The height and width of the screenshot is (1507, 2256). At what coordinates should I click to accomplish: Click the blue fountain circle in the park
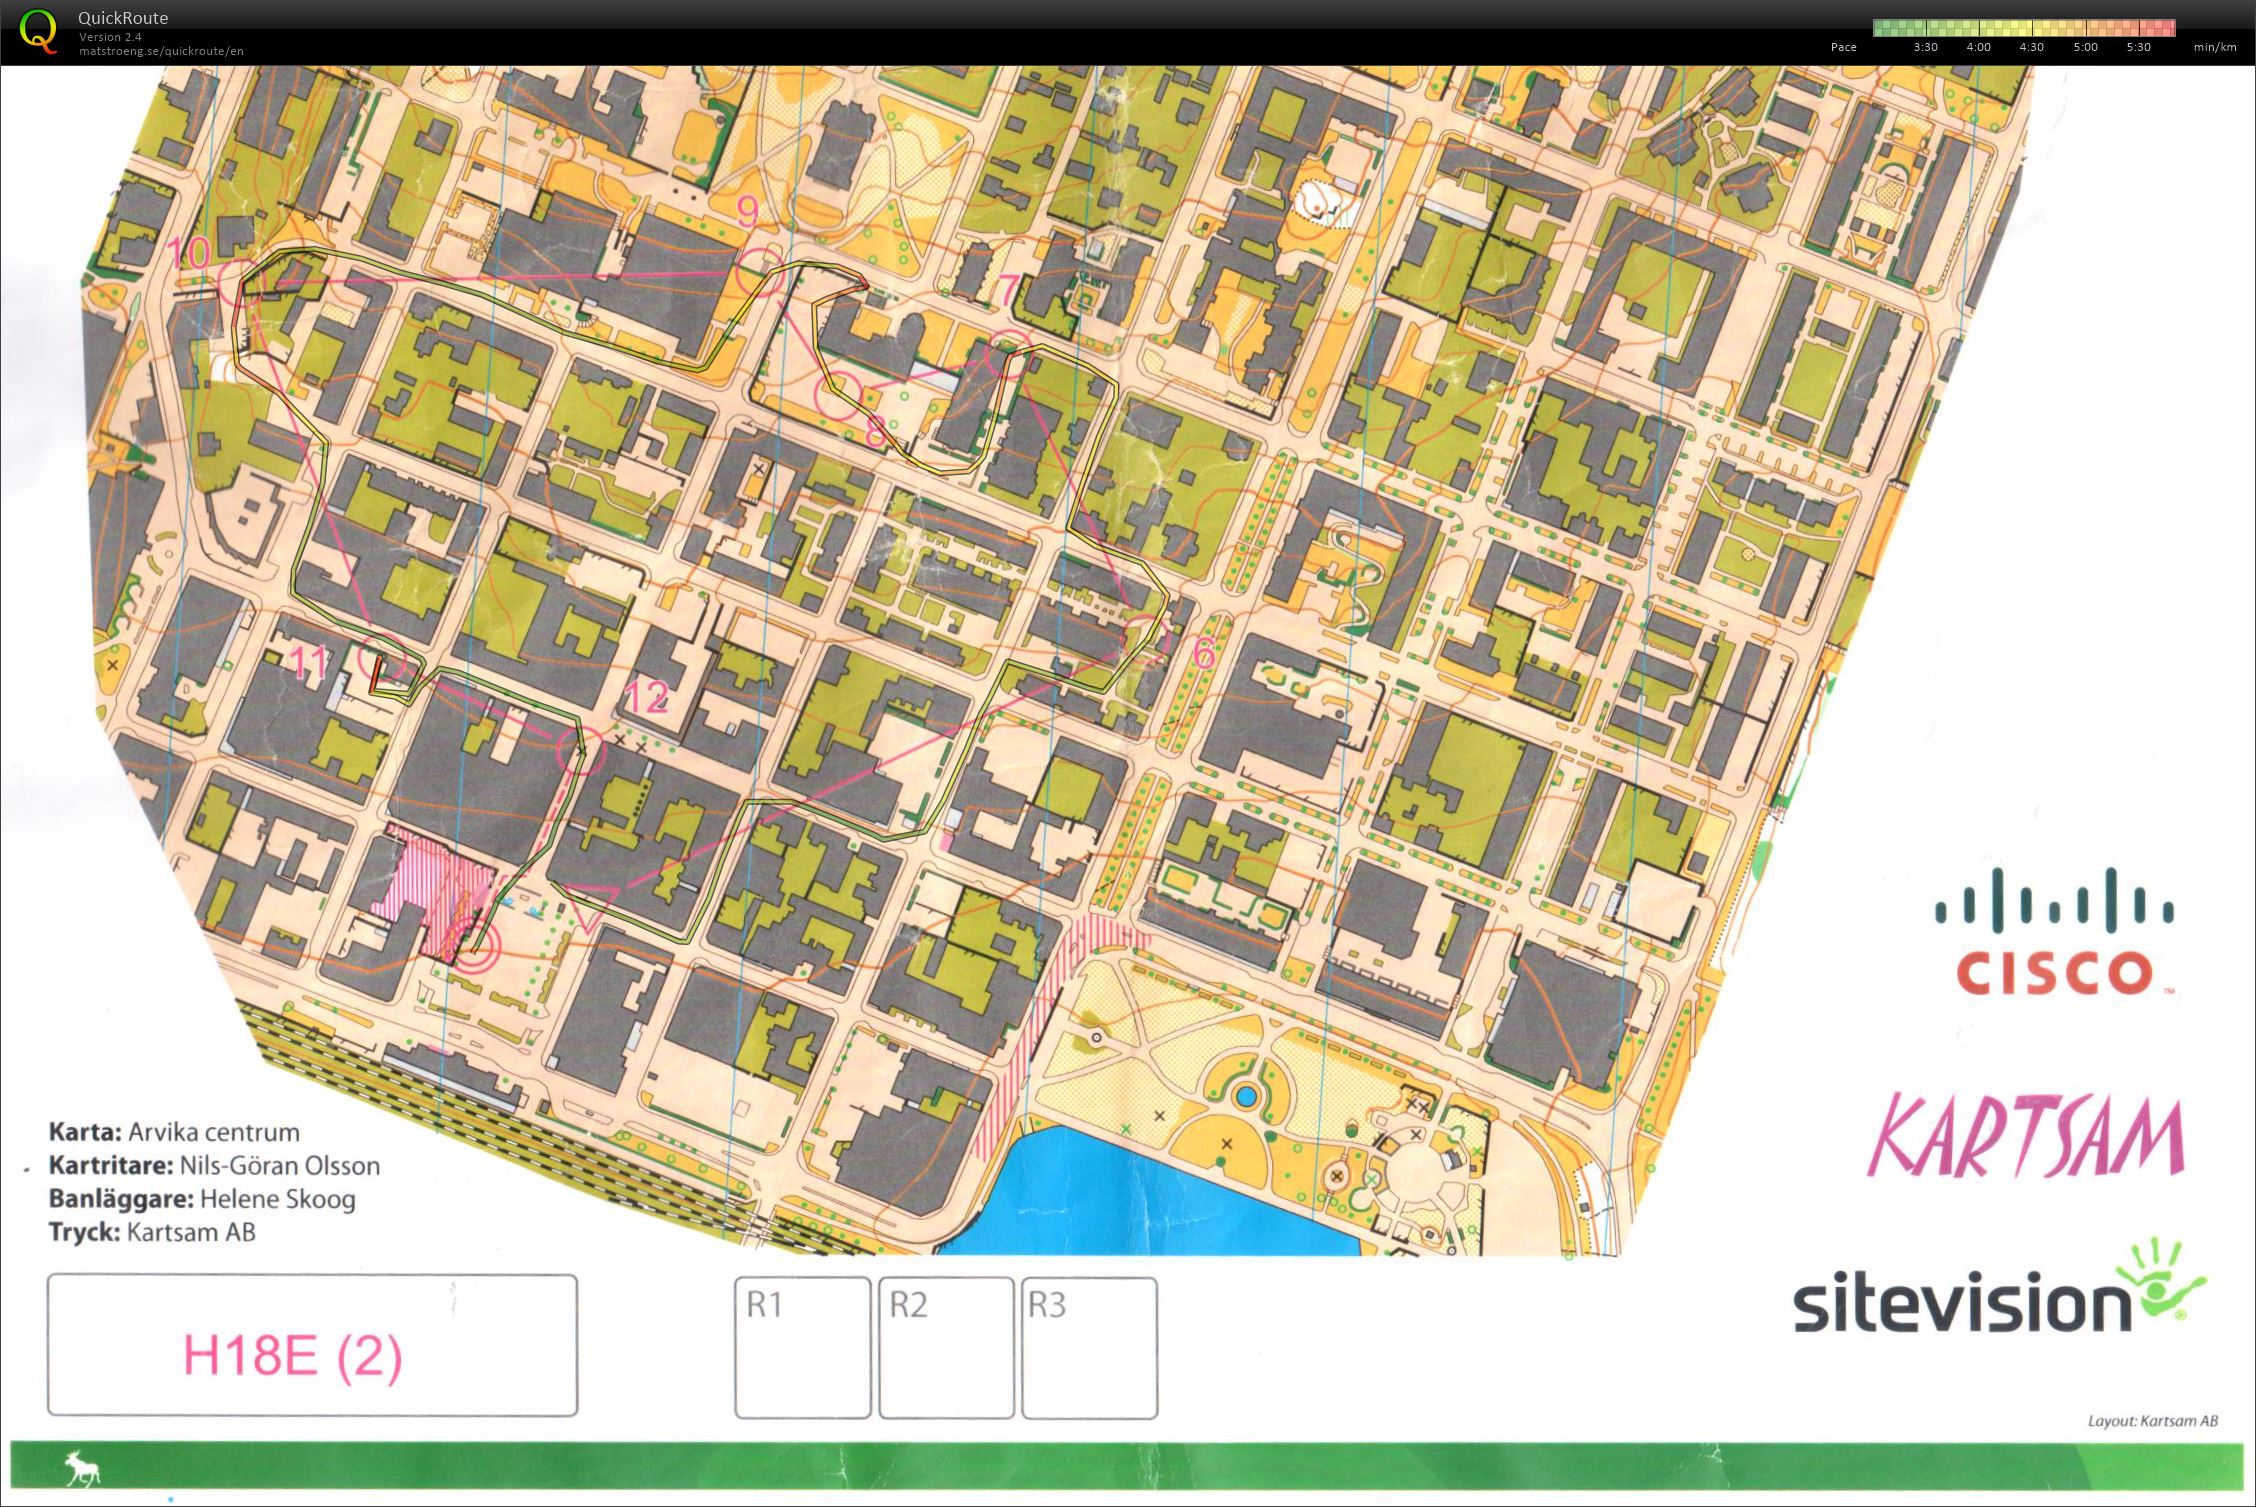point(1245,1096)
